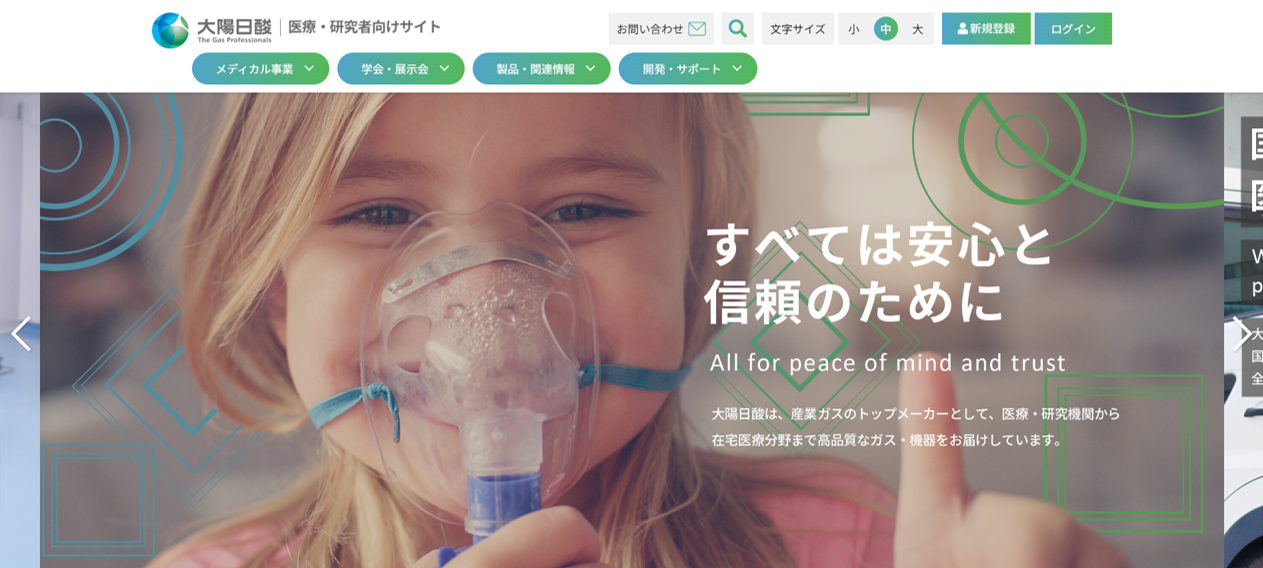This screenshot has height=568, width=1263.
Task: Click the 新規登録 register button
Action: point(986,29)
